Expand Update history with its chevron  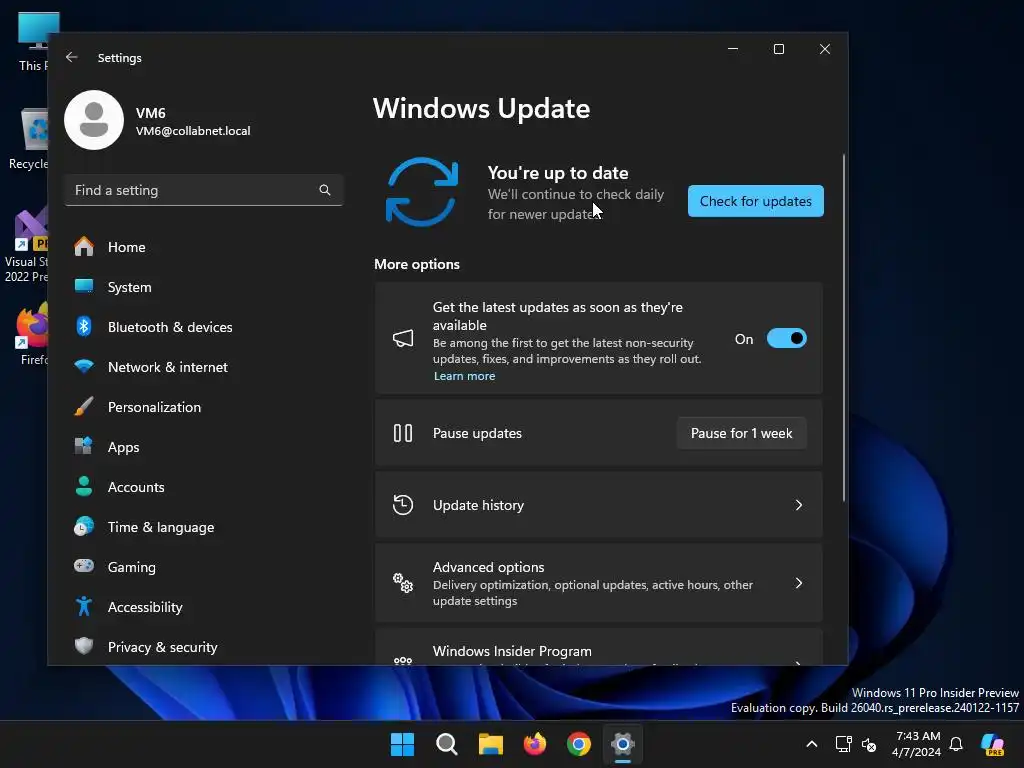pos(799,505)
